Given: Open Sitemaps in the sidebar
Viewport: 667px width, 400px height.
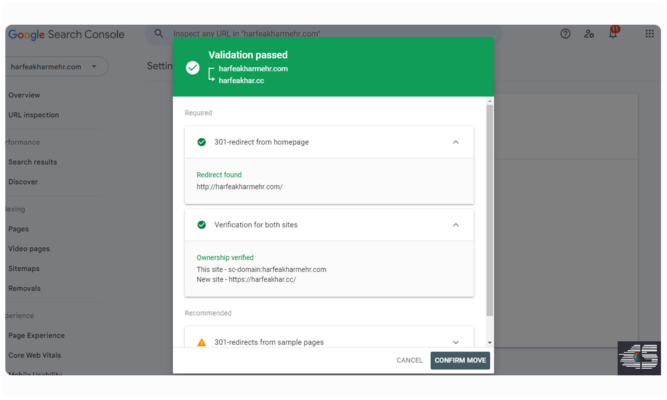Looking at the screenshot, I should point(24,269).
